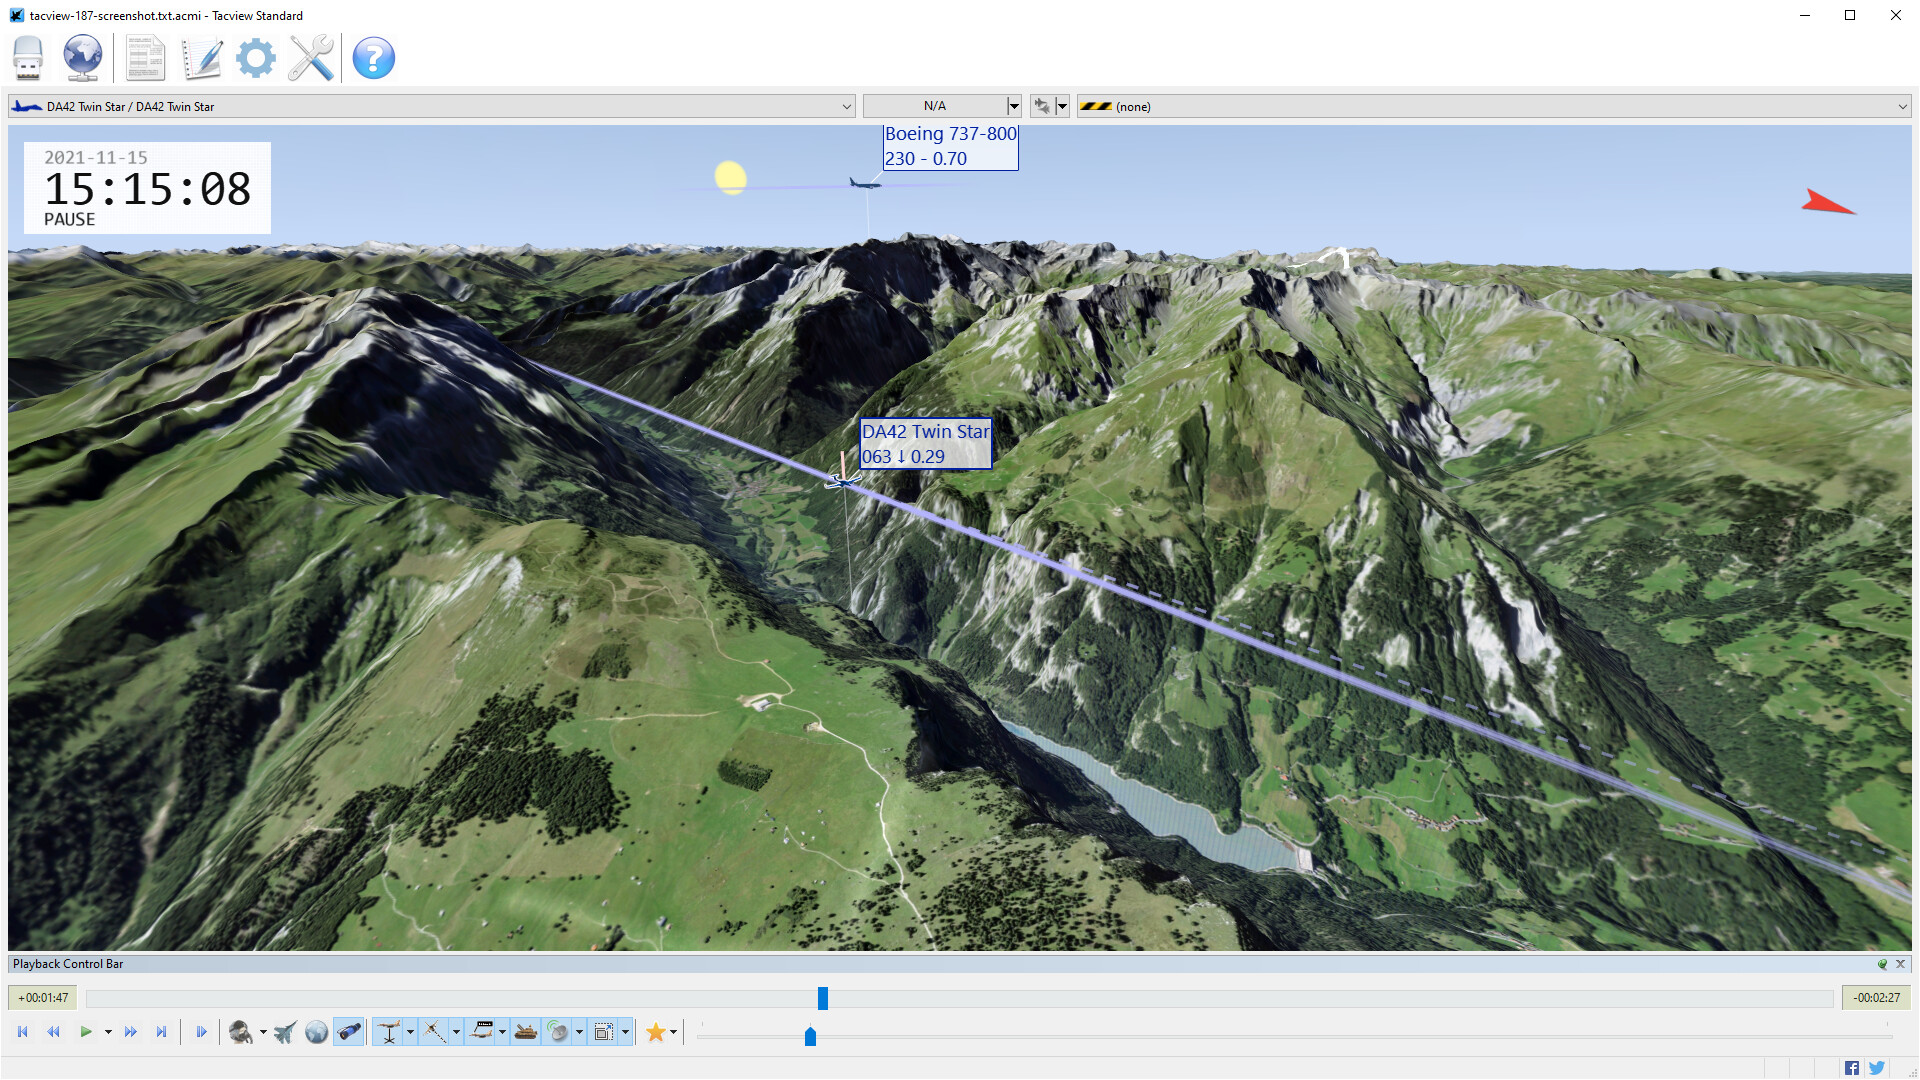Toggle radar and sensor display

[x=560, y=1031]
